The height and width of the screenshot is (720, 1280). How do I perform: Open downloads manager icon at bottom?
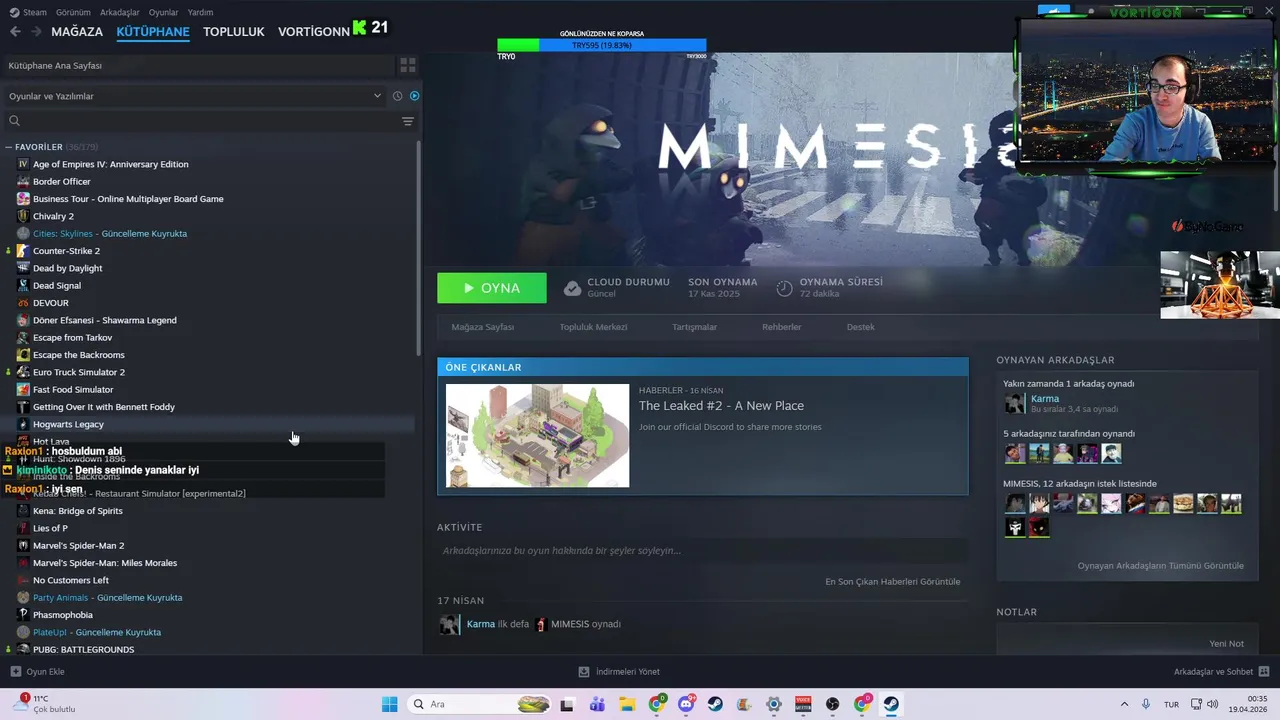click(x=584, y=672)
